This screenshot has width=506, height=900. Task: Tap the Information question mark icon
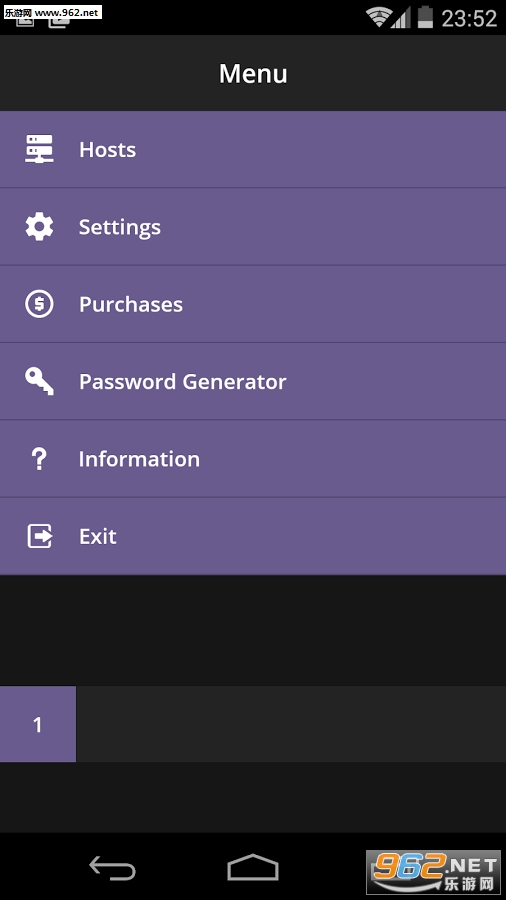pos(39,459)
